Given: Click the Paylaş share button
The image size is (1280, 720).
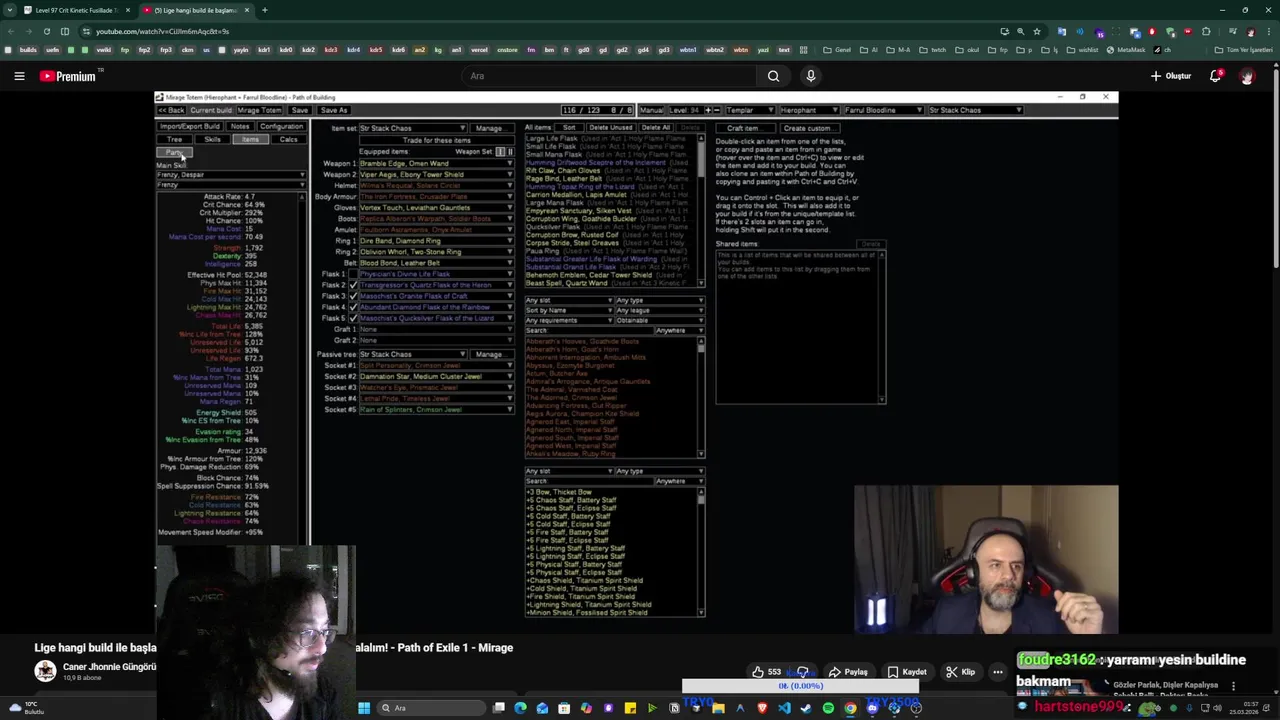Looking at the screenshot, I should tap(849, 672).
